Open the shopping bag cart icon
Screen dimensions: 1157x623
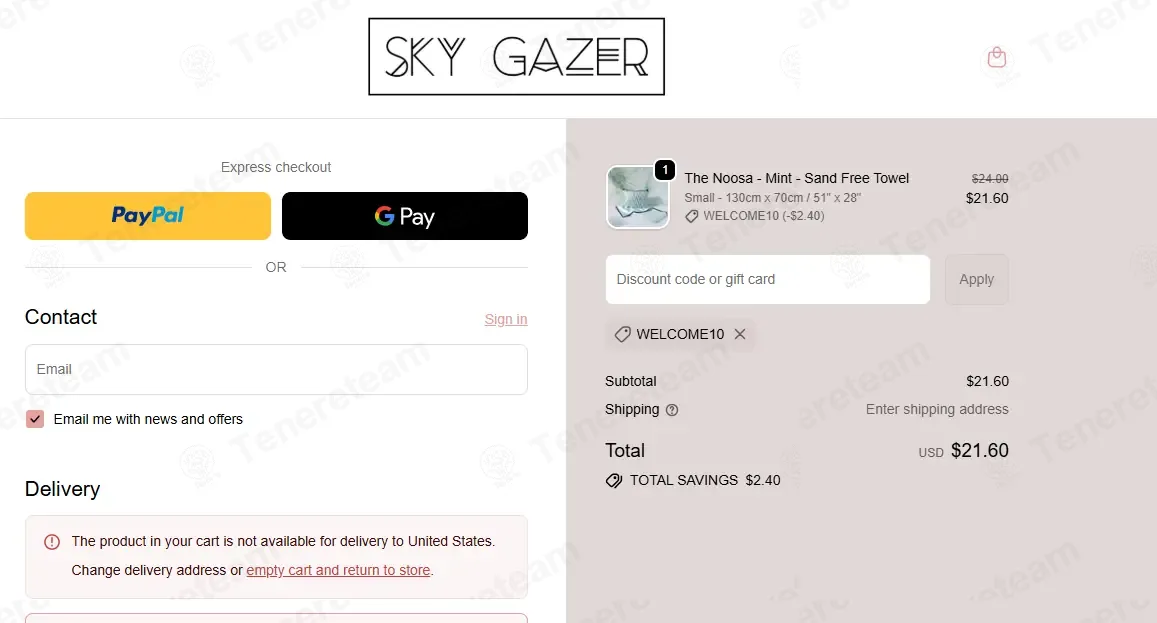997,57
